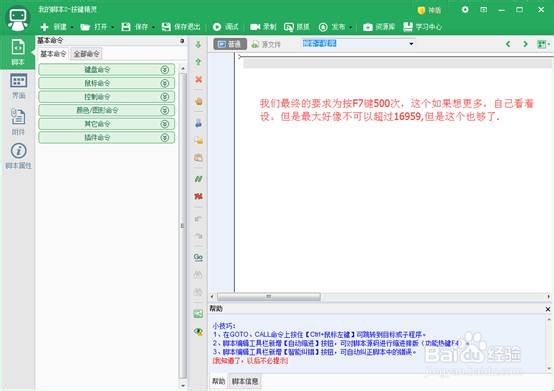Image resolution: width=554 pixels, height=391 pixels.
Task: Click the robot mascot logo
Action: [18, 19]
